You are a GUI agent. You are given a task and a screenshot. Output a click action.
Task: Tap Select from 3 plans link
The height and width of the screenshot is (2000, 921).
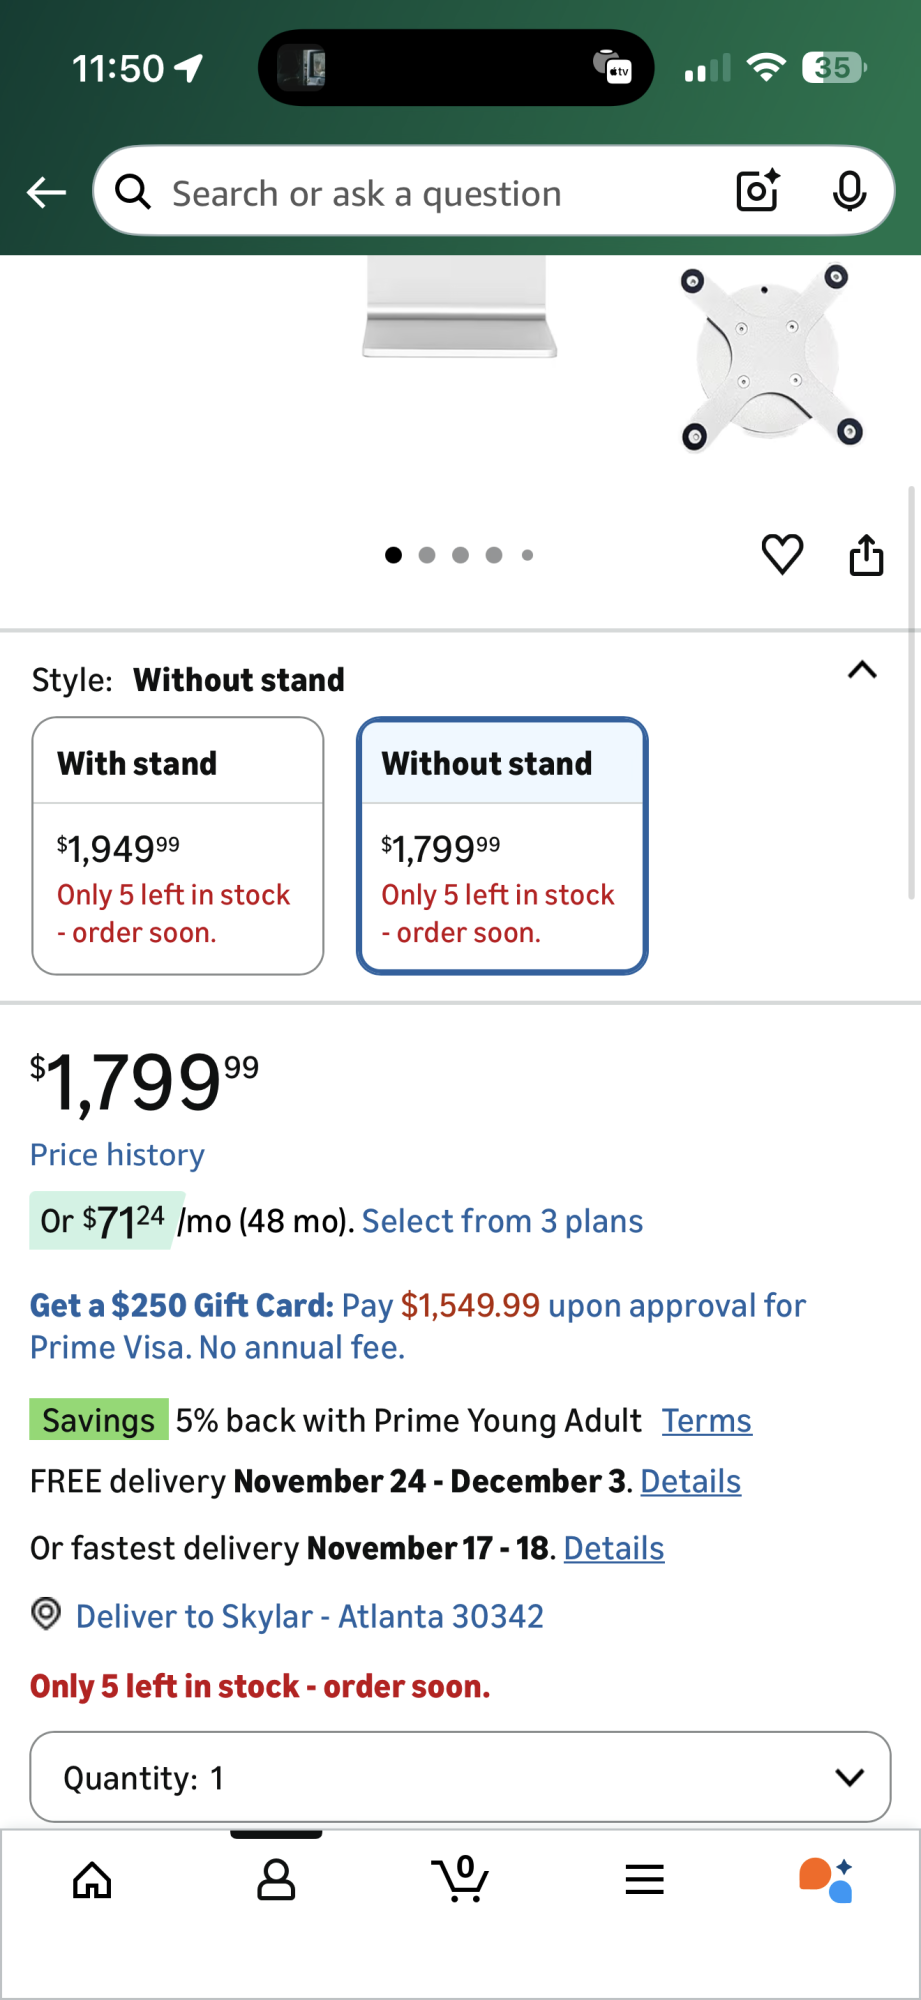click(502, 1221)
